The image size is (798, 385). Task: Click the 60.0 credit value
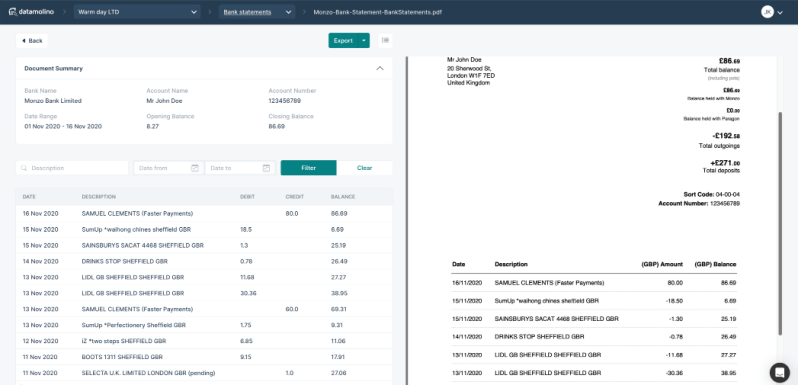pos(292,309)
